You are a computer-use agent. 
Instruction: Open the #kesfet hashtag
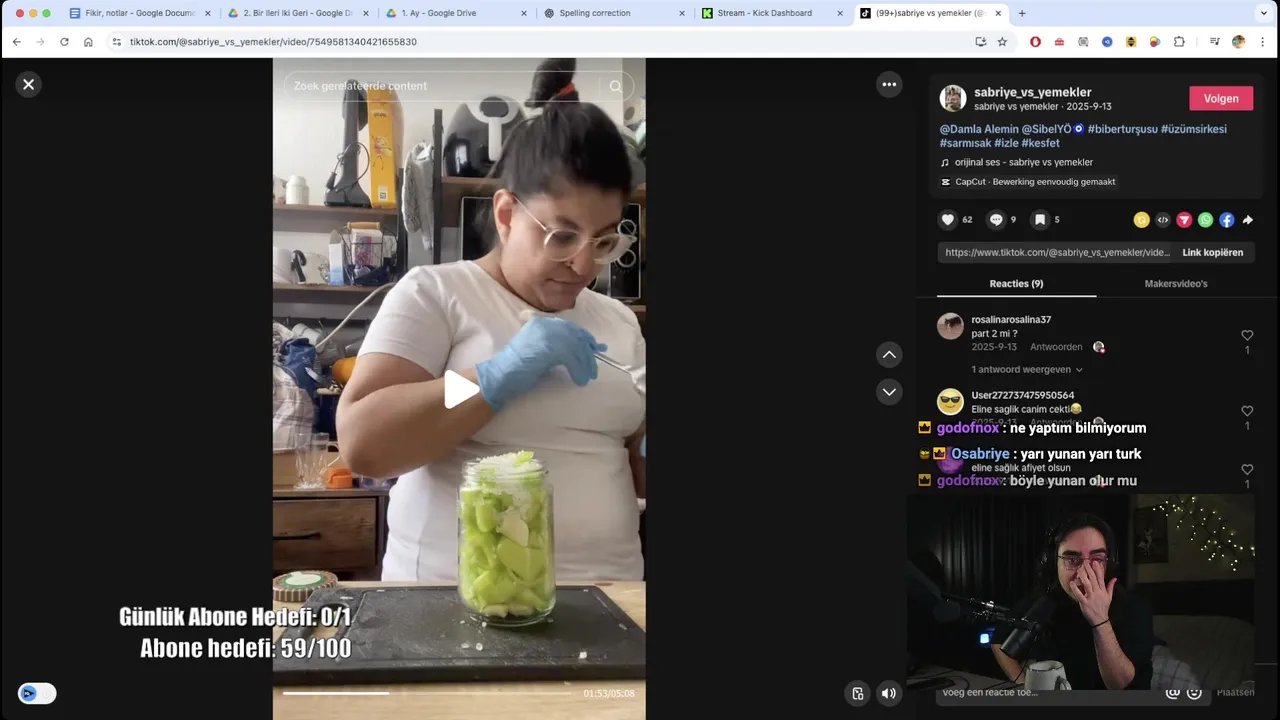coord(1040,143)
